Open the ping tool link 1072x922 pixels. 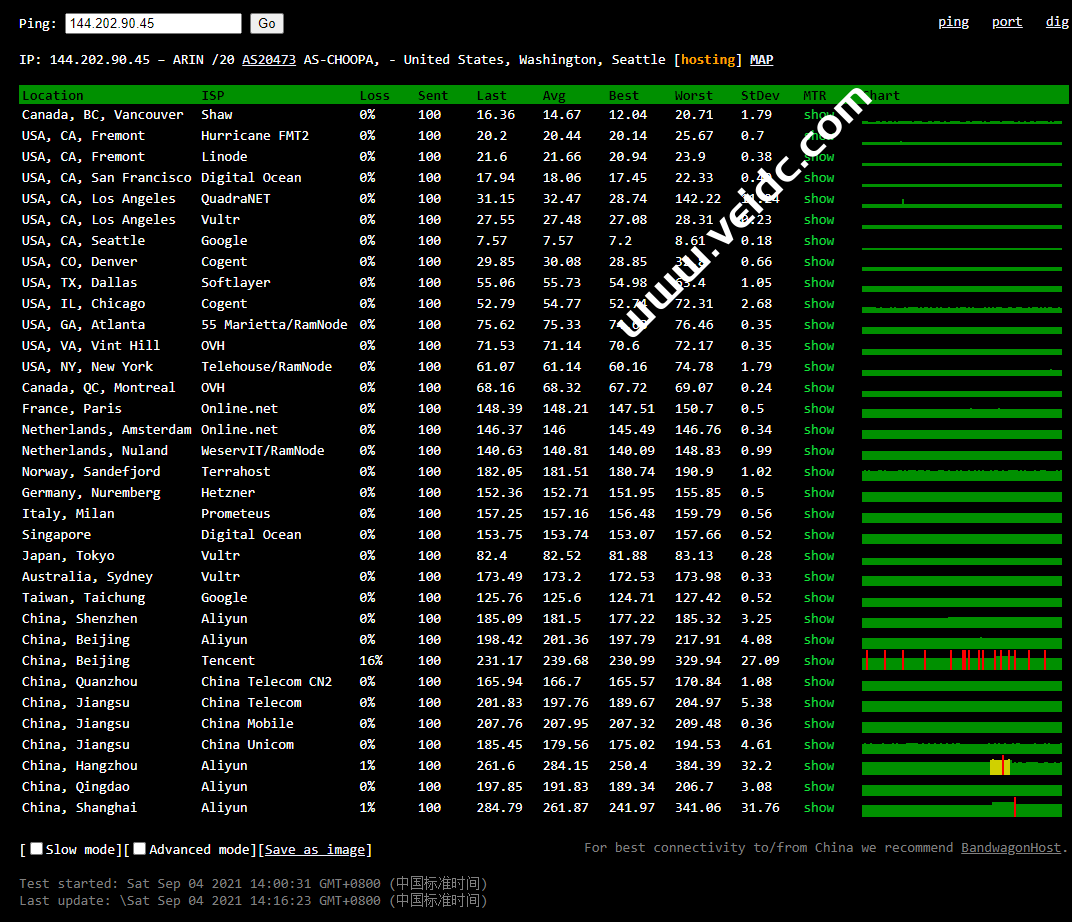click(x=953, y=22)
